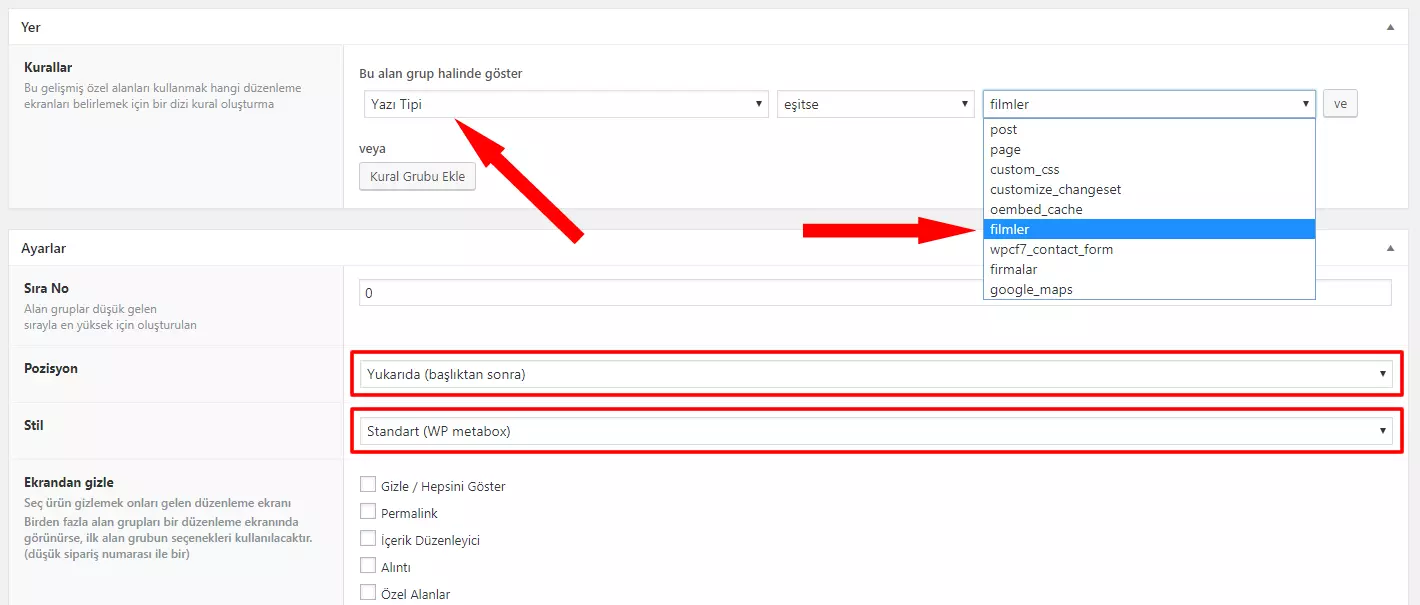1420x605 pixels.
Task: Click Kural Grubu Ekle button
Action: 418,177
